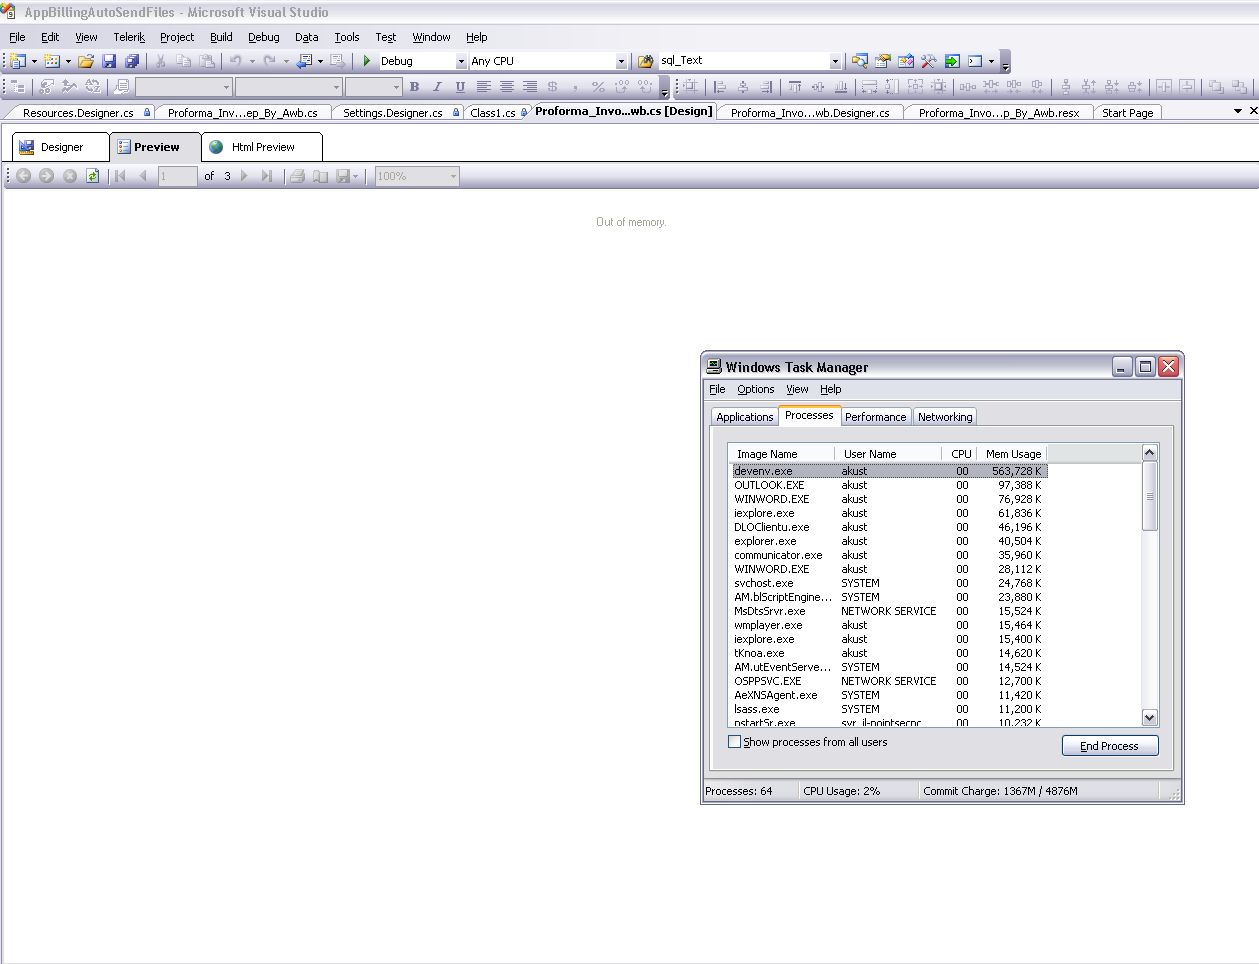Save the current file with floppy icon

[x=109, y=61]
